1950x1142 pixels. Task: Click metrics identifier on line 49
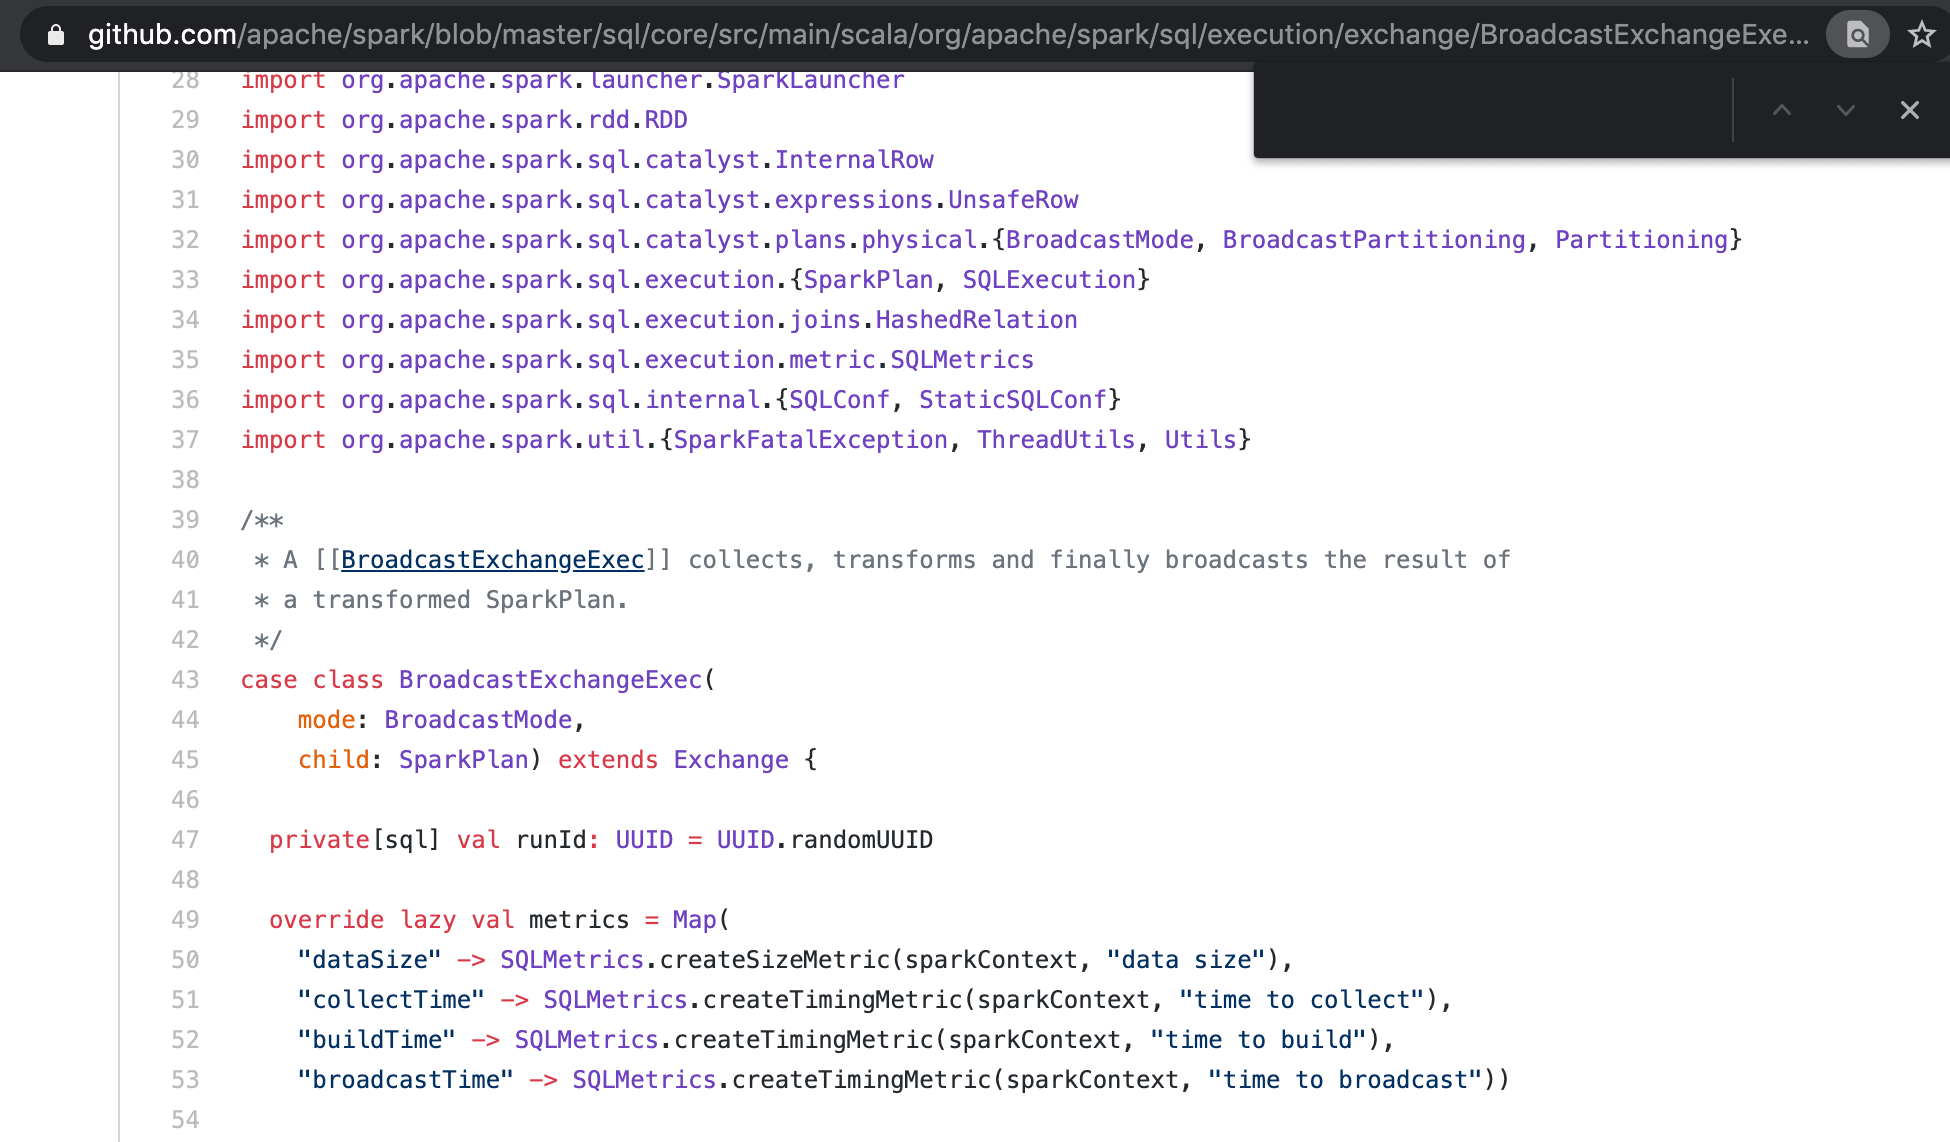(x=579, y=920)
